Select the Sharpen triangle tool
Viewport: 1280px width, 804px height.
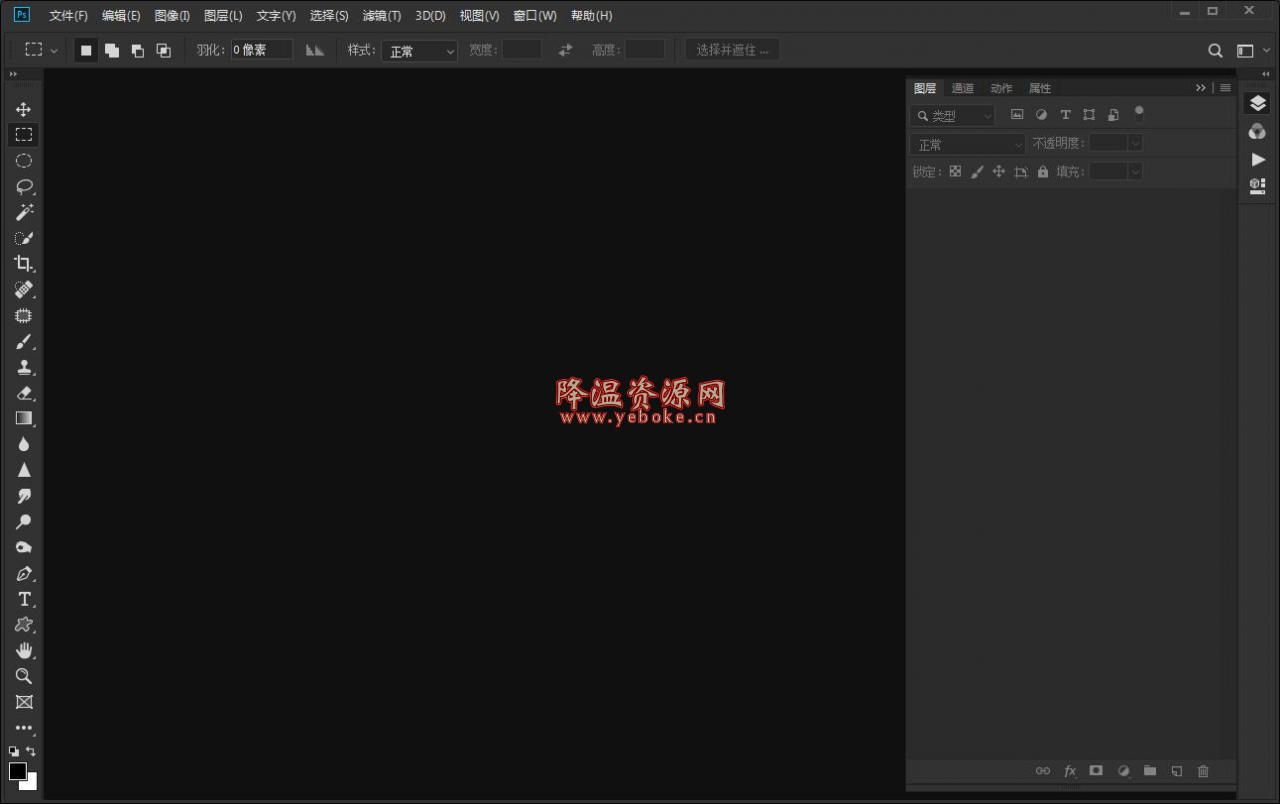(23, 470)
